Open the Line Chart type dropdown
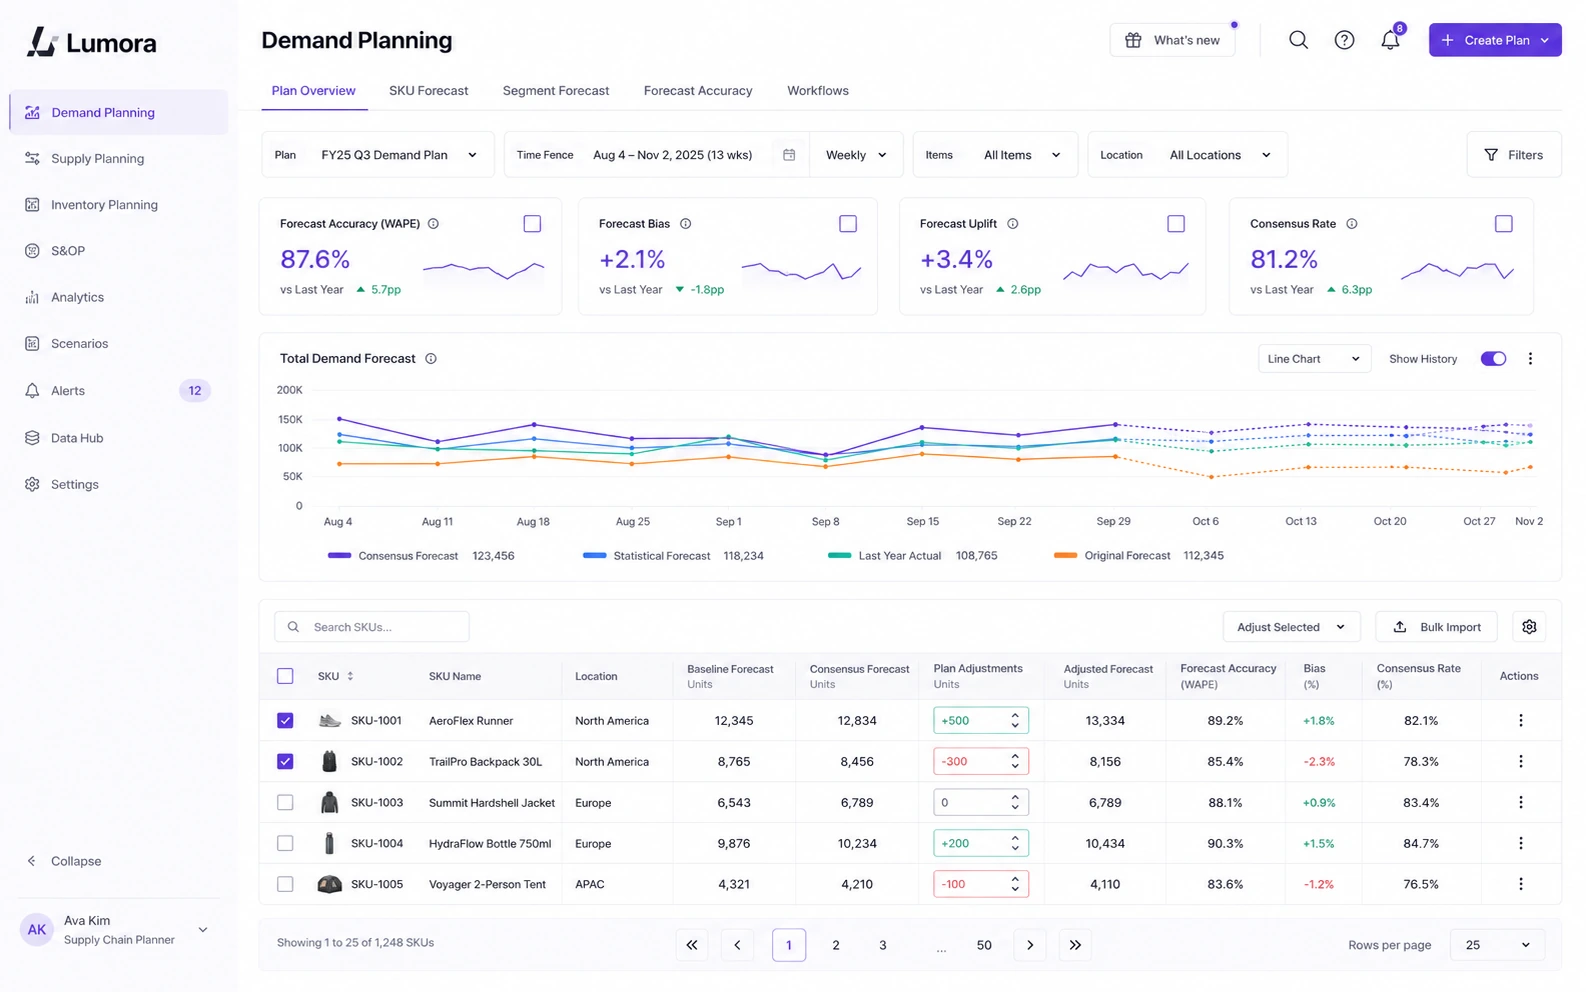 (x=1314, y=359)
